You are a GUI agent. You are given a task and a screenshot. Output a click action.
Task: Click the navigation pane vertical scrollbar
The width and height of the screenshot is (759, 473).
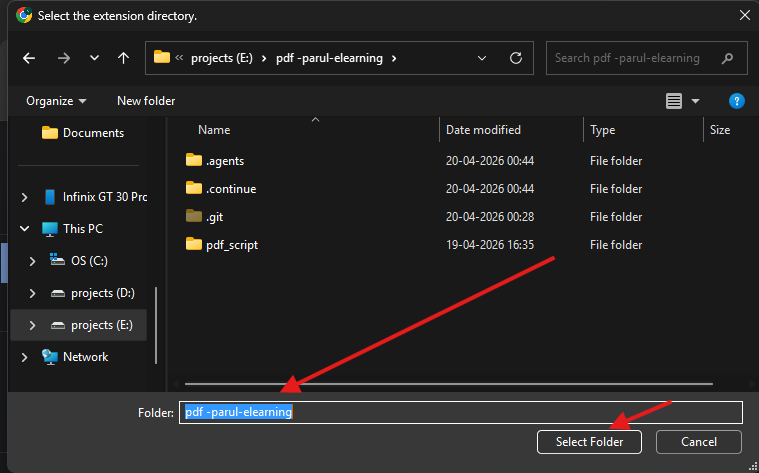[x=156, y=325]
